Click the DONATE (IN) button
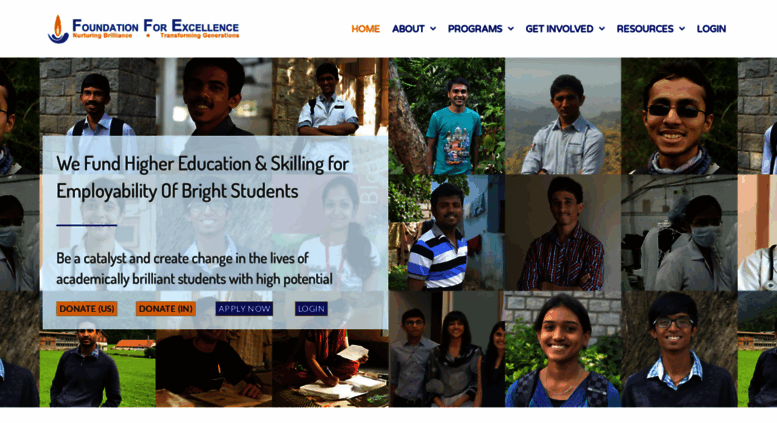Image resolution: width=777 pixels, height=423 pixels. [166, 309]
